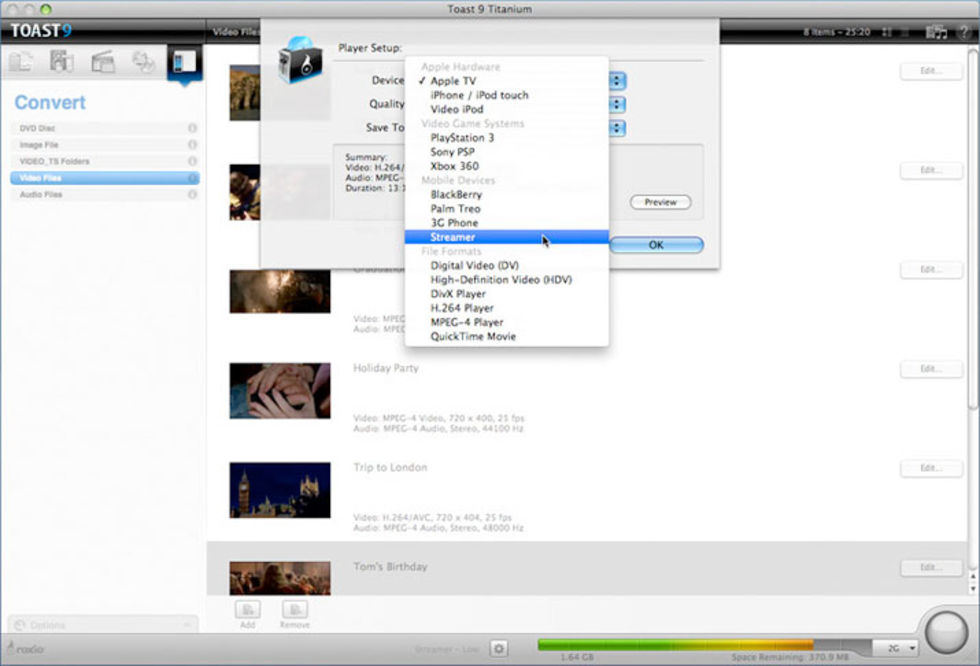
Task: Click the Remove files icon
Action: pos(294,610)
